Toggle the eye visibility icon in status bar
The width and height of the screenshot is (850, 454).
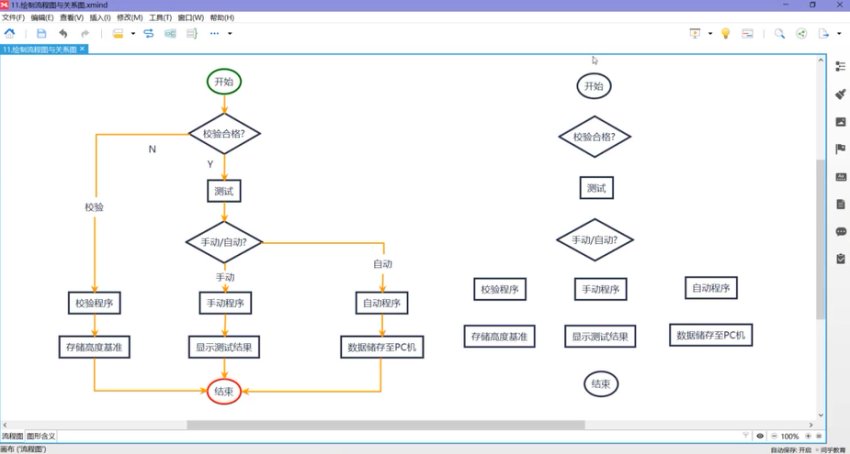tap(760, 436)
